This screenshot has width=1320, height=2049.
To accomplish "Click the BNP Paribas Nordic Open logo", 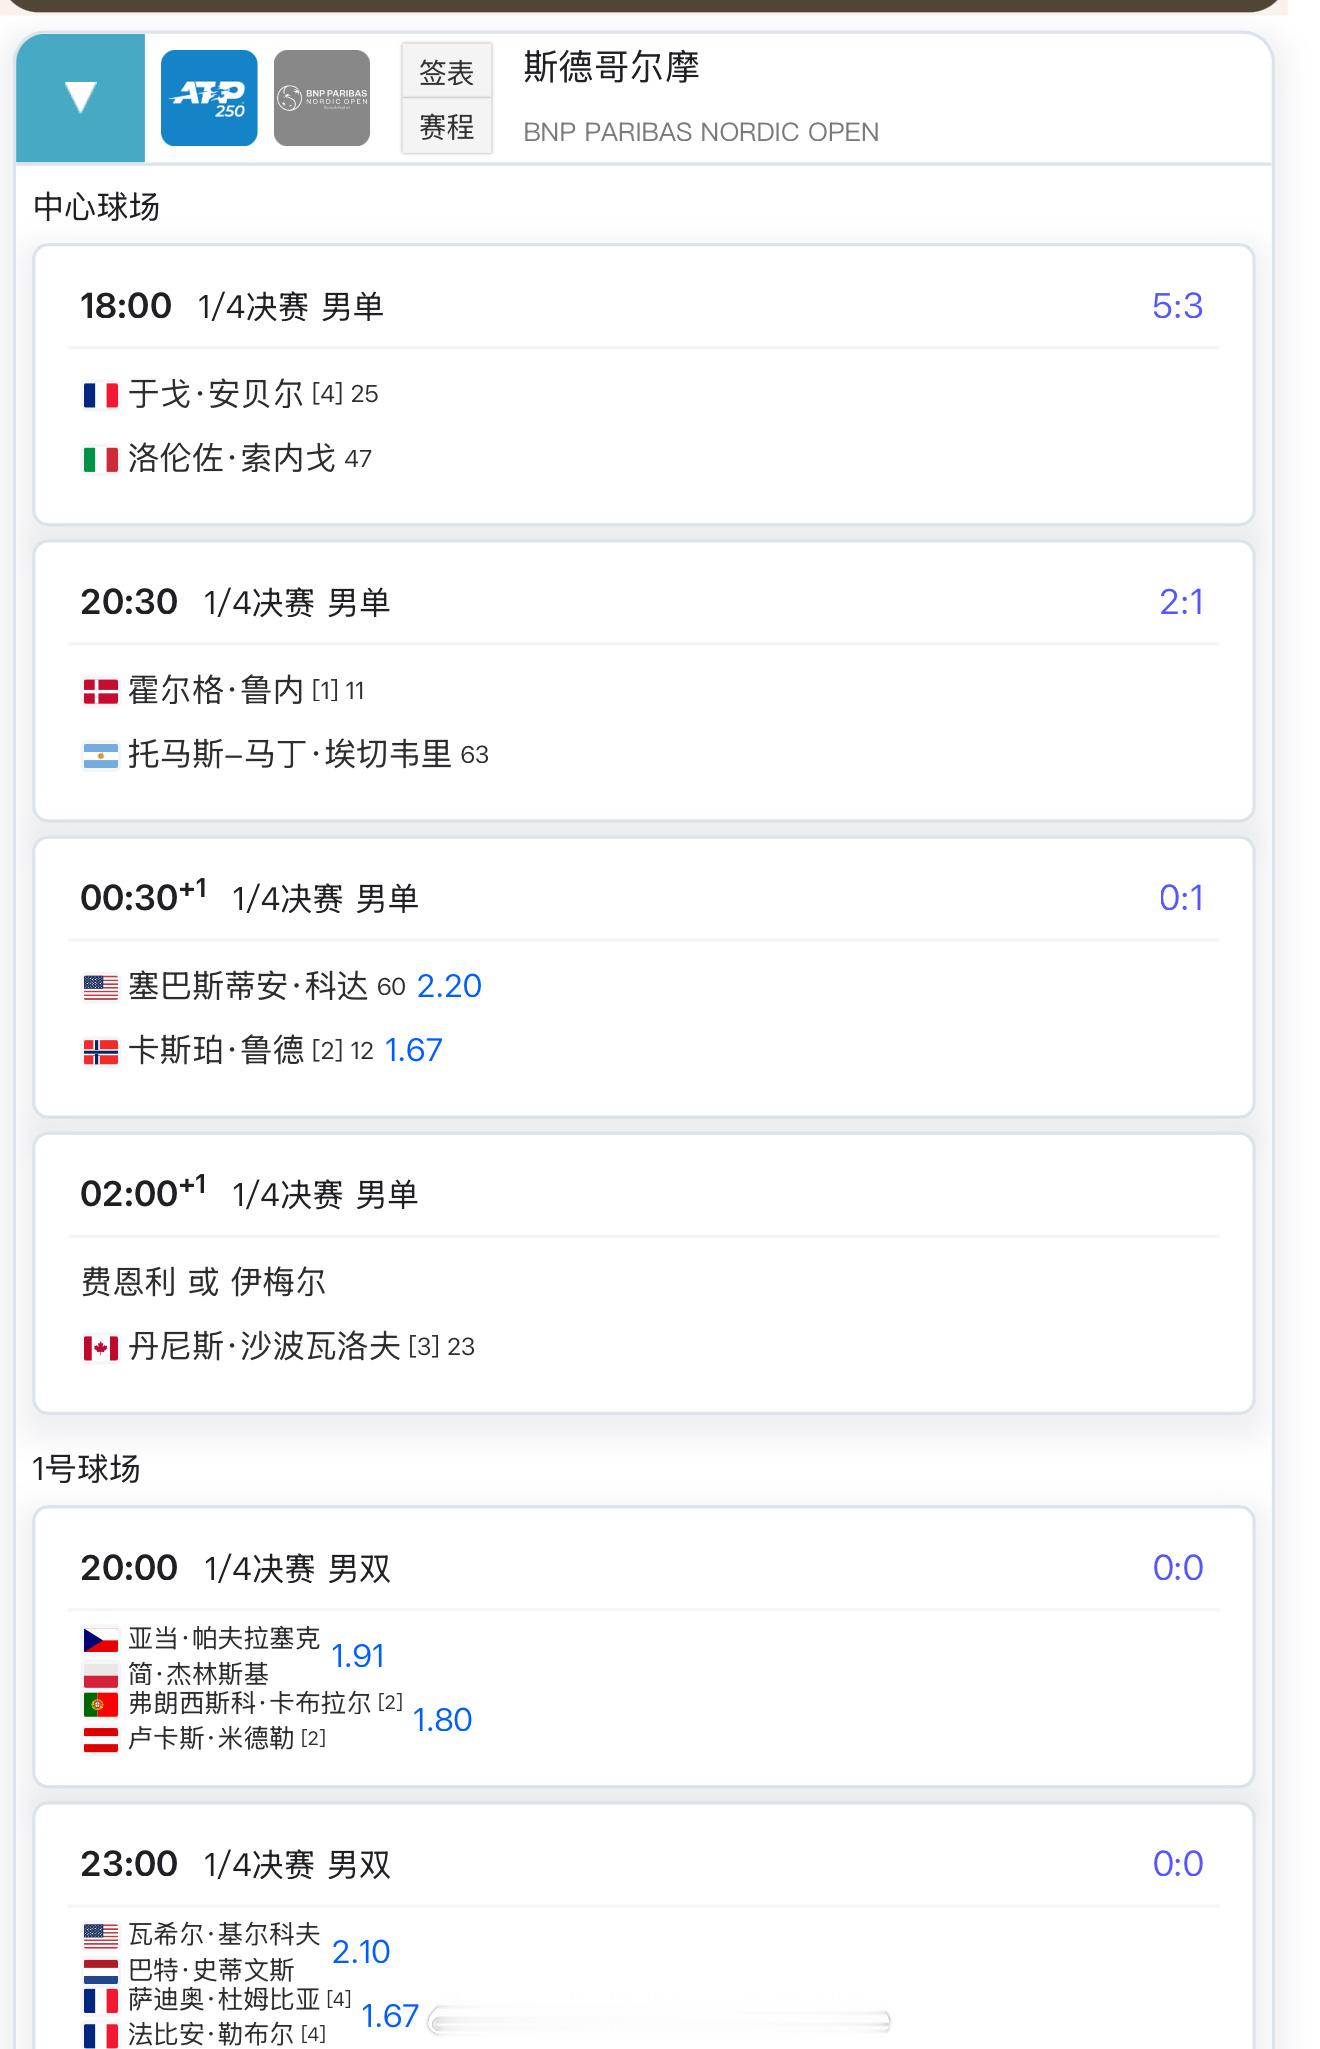I will [322, 98].
